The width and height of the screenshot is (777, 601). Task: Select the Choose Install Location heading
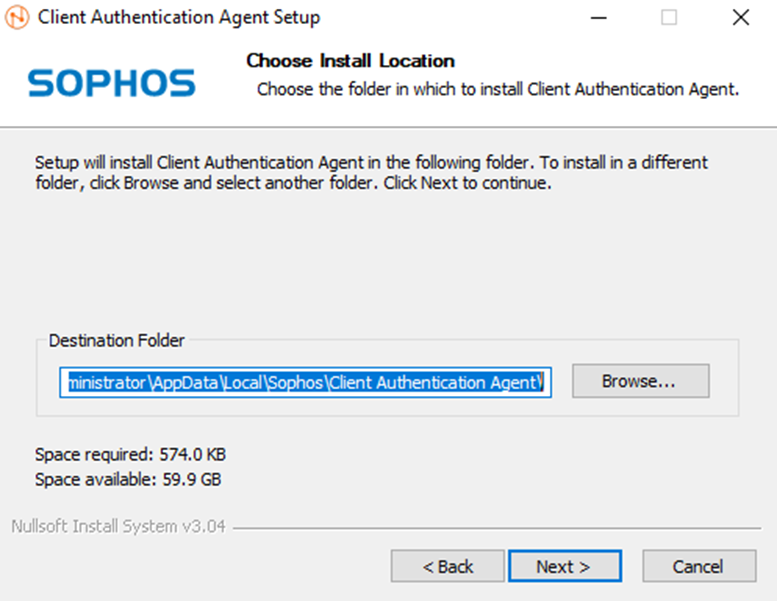point(350,61)
